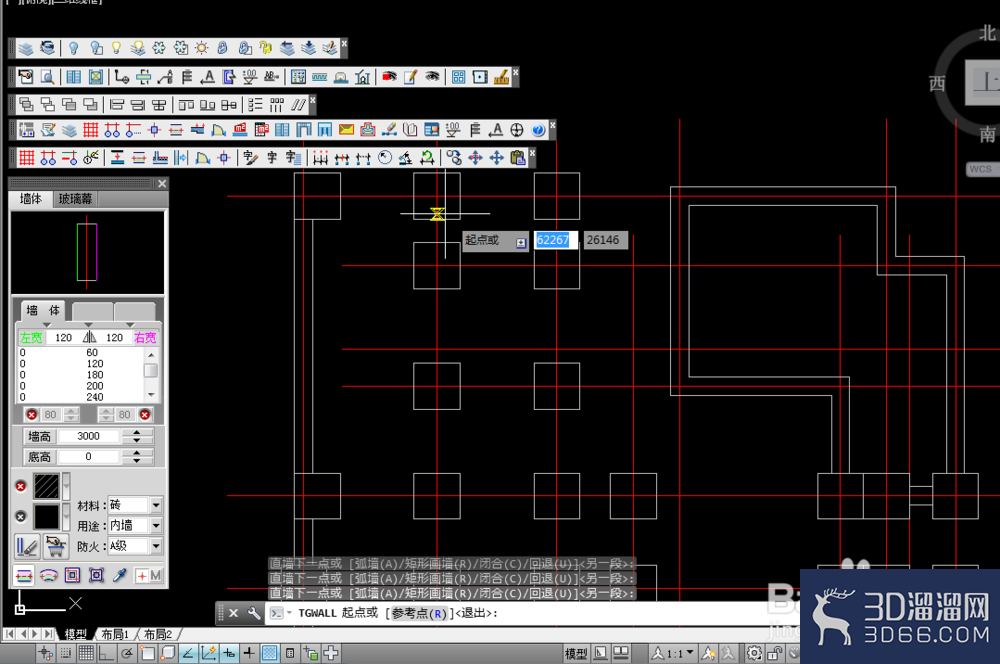Image resolution: width=1000 pixels, height=664 pixels.
Task: Toggle ortho mode in status bar
Action: [106, 653]
